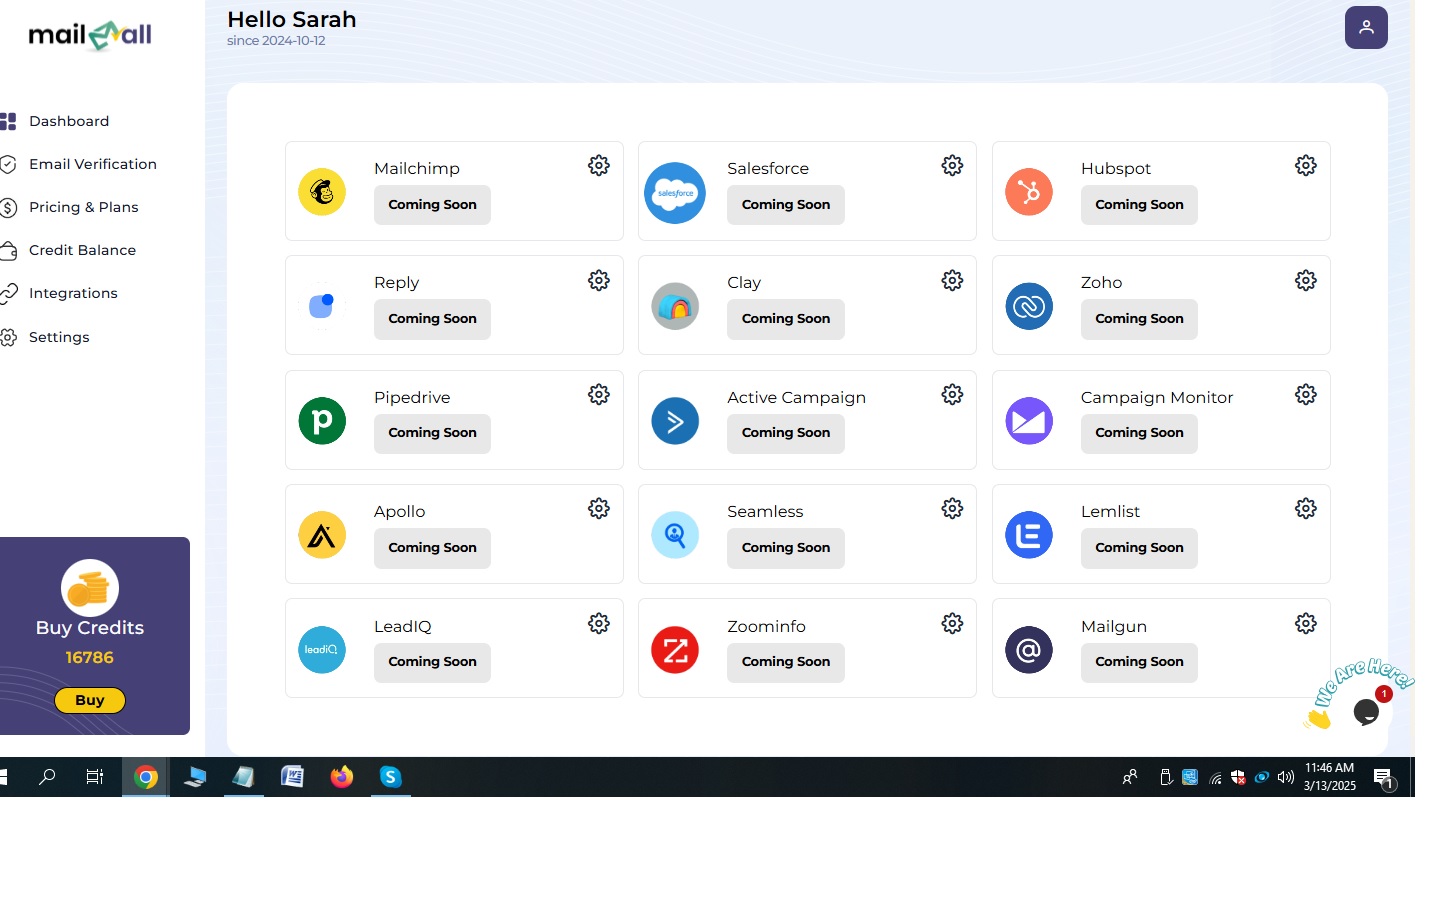Click Coming Soon under Lemlist
The image size is (1440, 900).
point(1139,548)
